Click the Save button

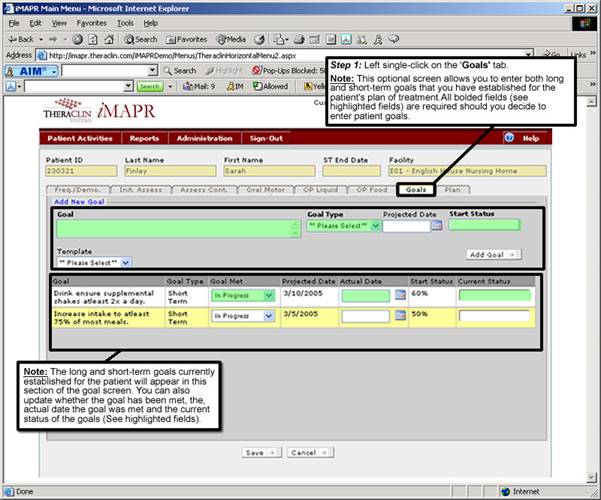pyautogui.click(x=262, y=452)
